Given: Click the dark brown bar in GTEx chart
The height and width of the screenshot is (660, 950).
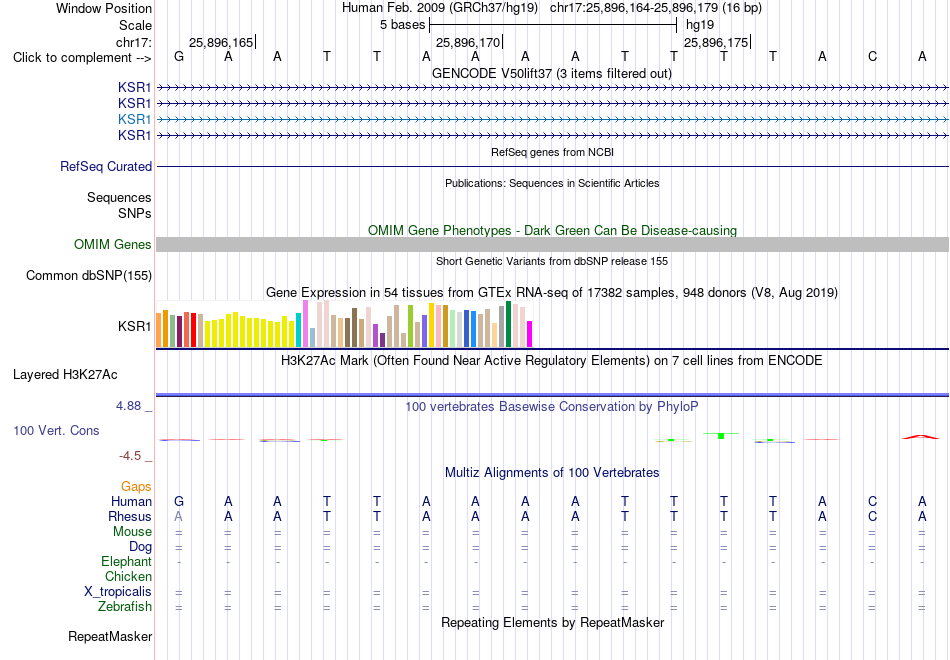Looking at the screenshot, I should [354, 327].
